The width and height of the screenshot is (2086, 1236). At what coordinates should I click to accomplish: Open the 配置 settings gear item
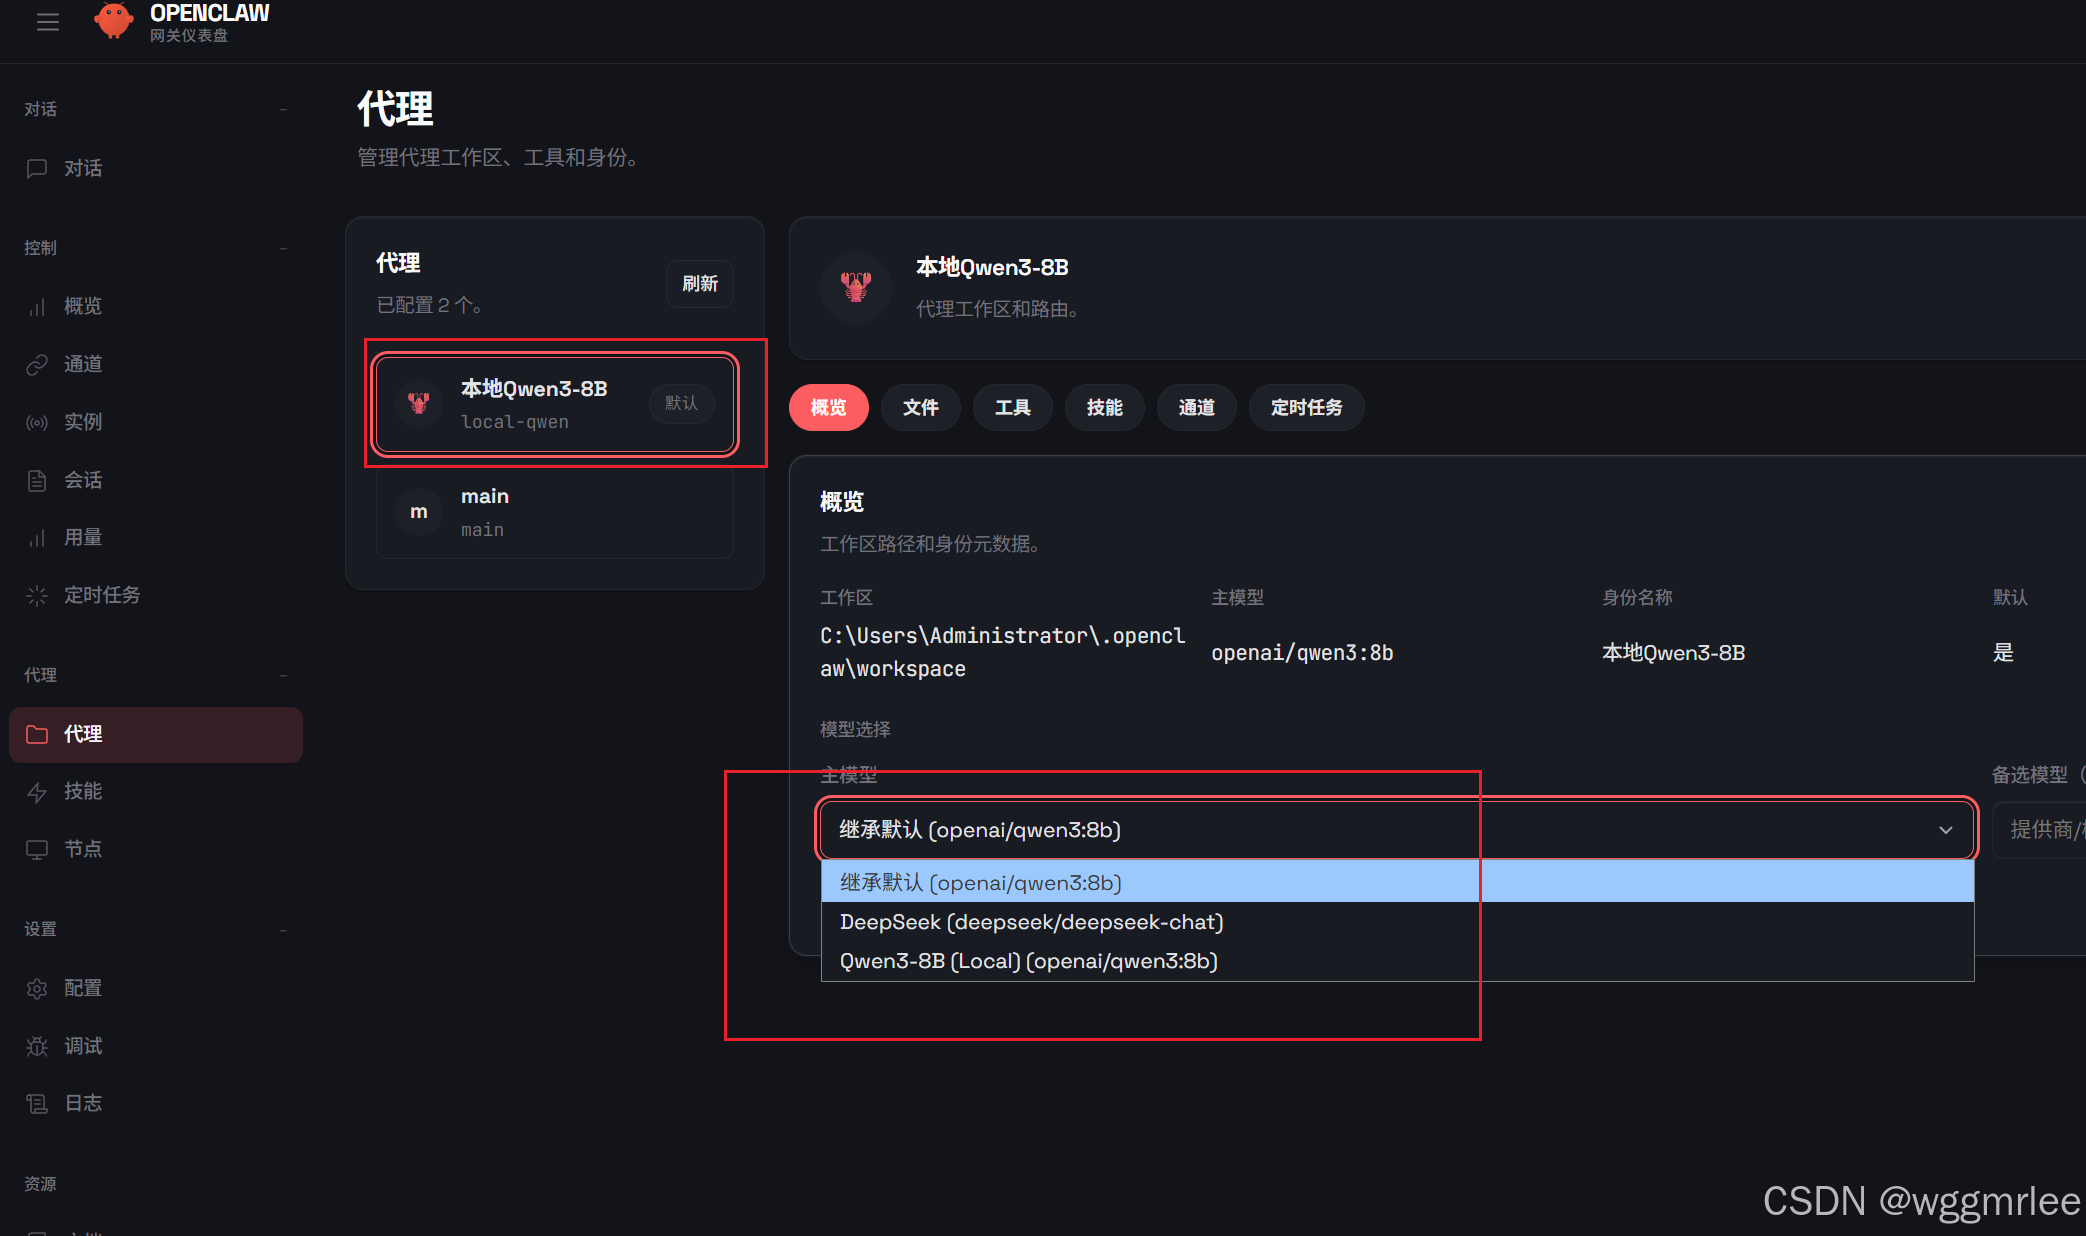tap(83, 988)
